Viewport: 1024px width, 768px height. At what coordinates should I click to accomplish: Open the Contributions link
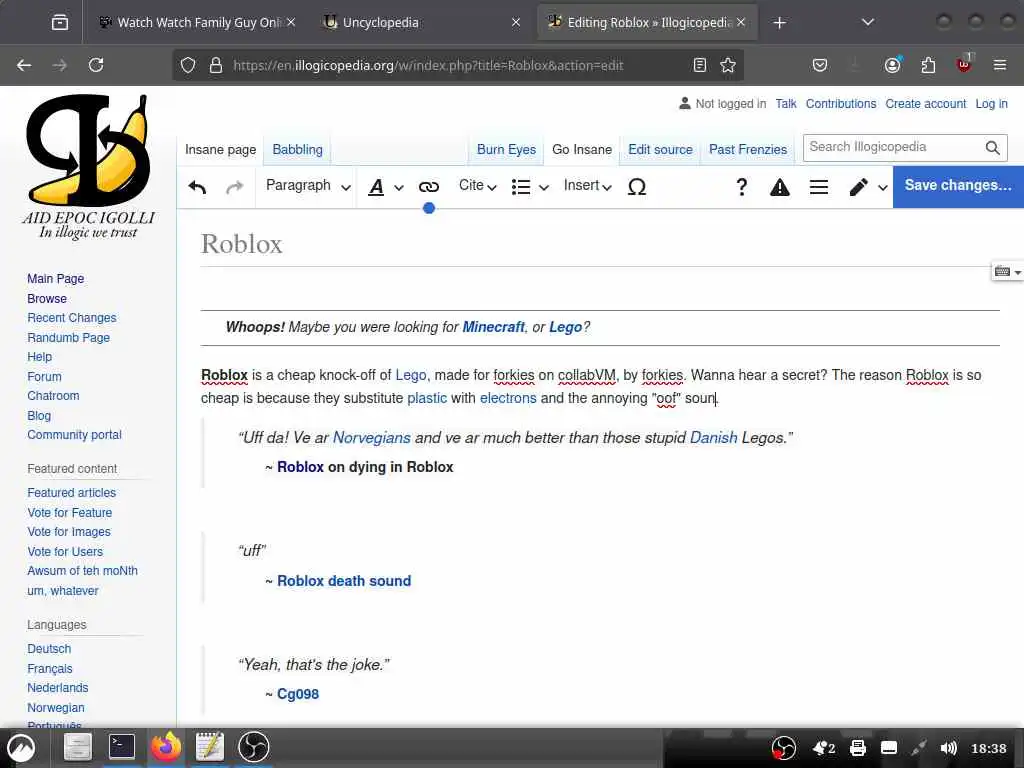point(840,104)
